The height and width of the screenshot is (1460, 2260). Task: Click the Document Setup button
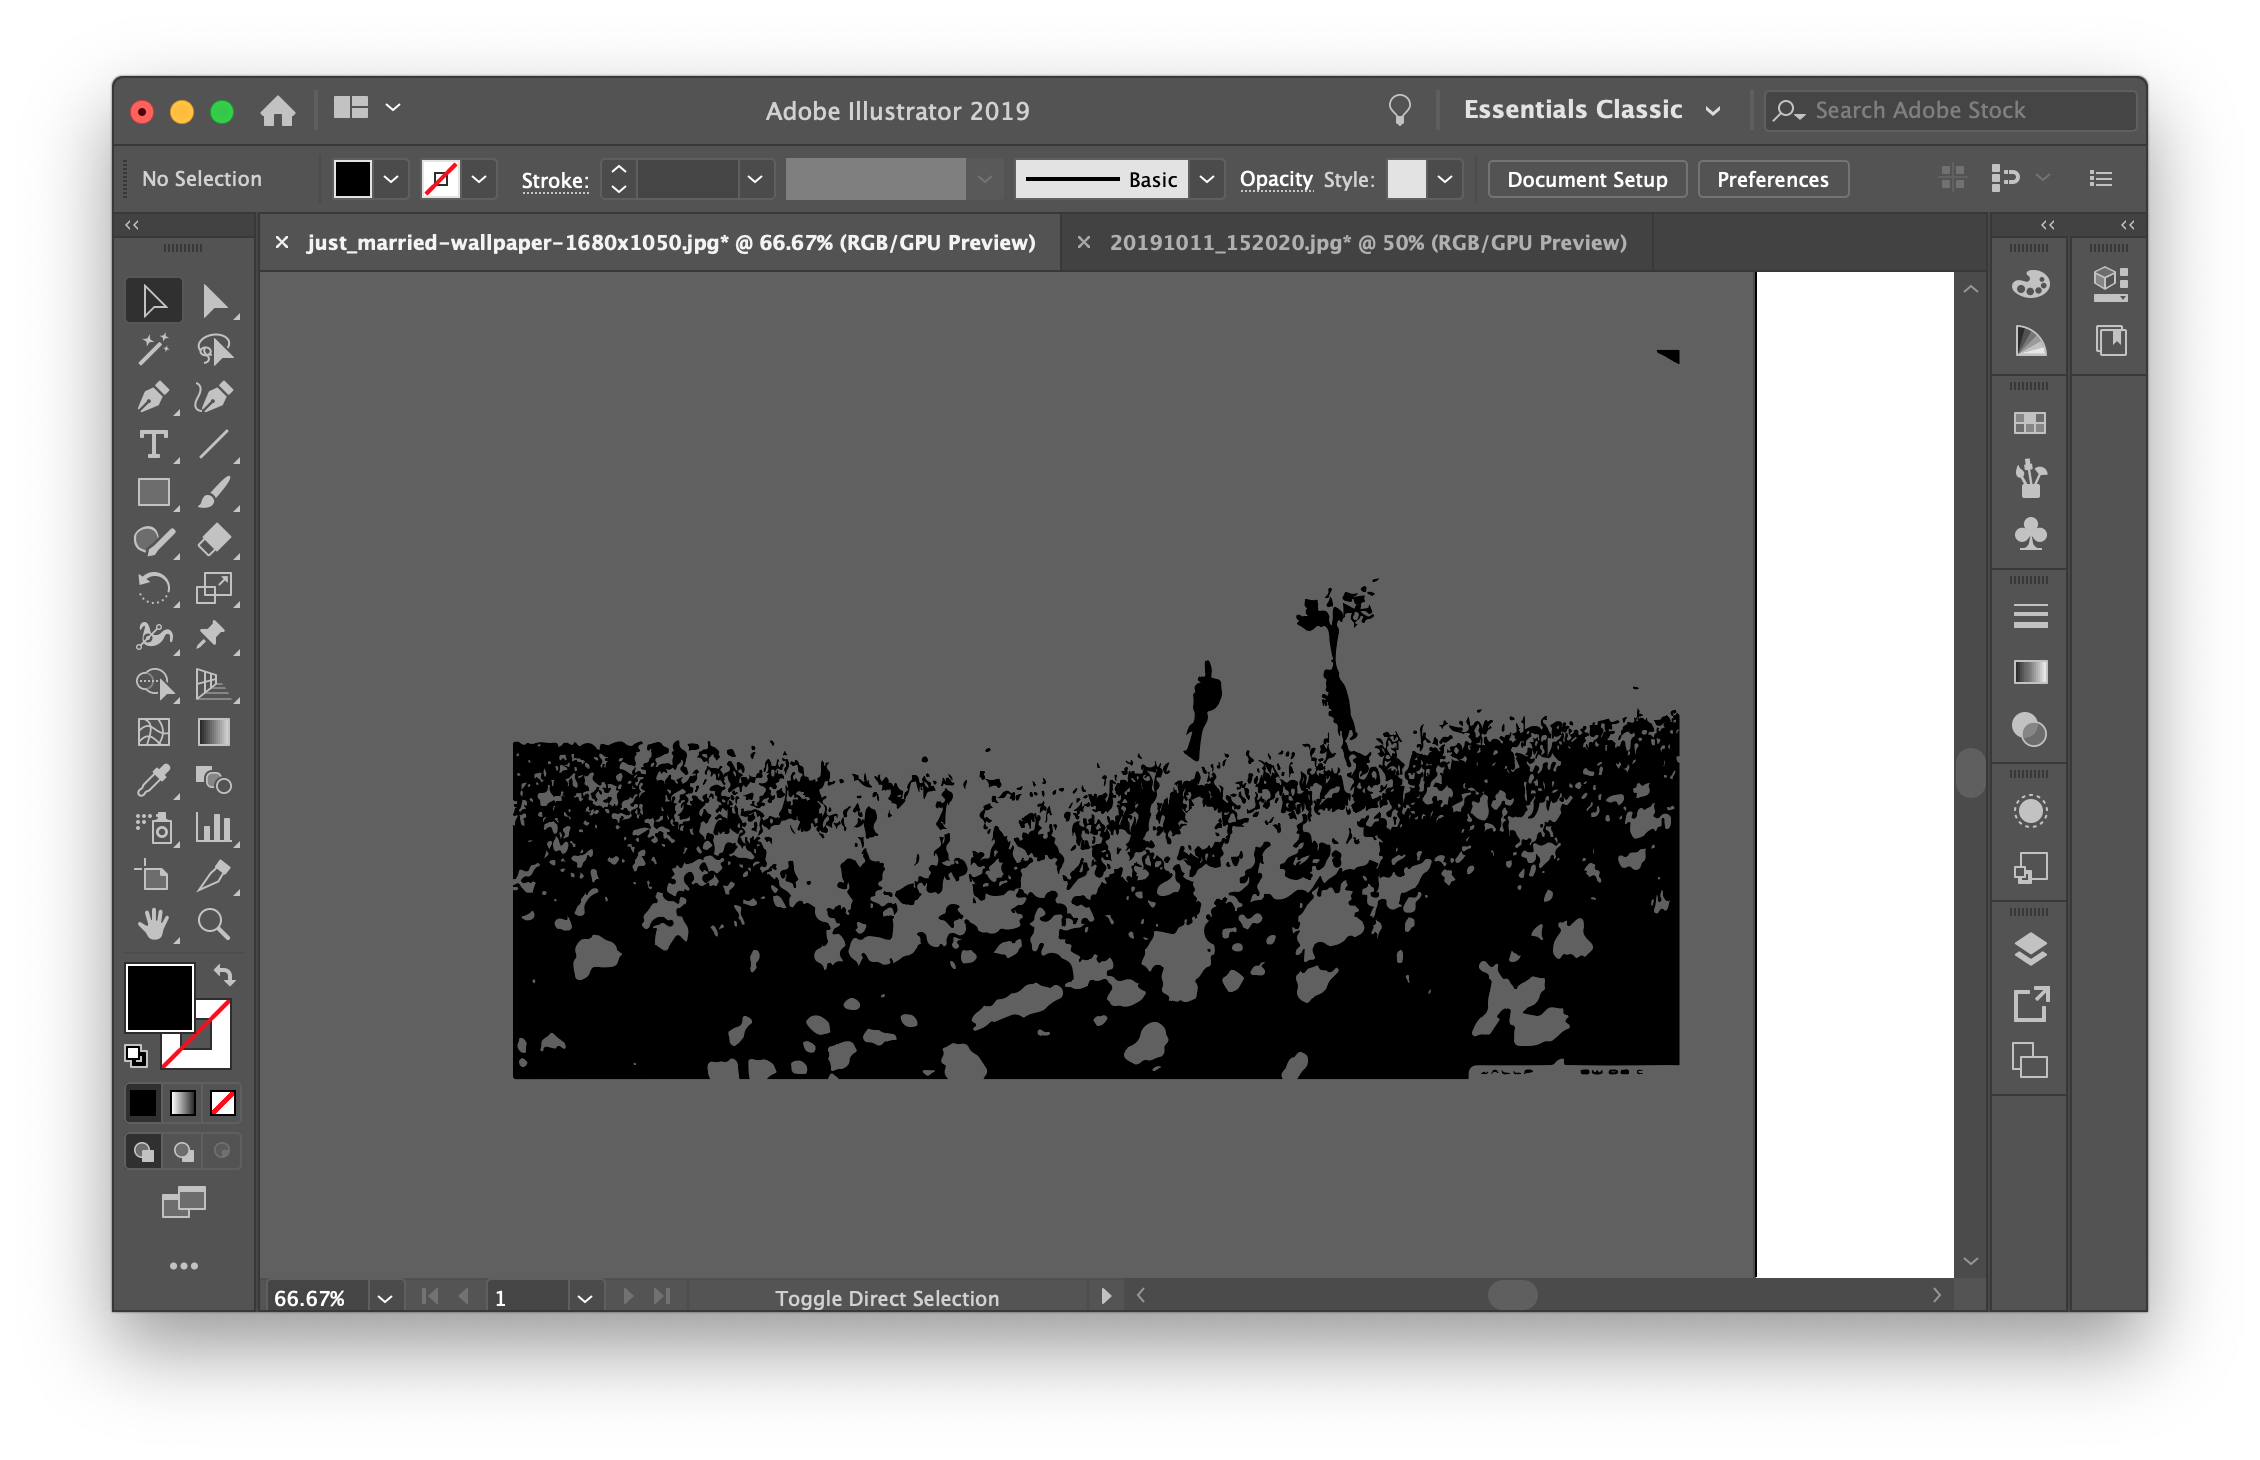(1587, 180)
